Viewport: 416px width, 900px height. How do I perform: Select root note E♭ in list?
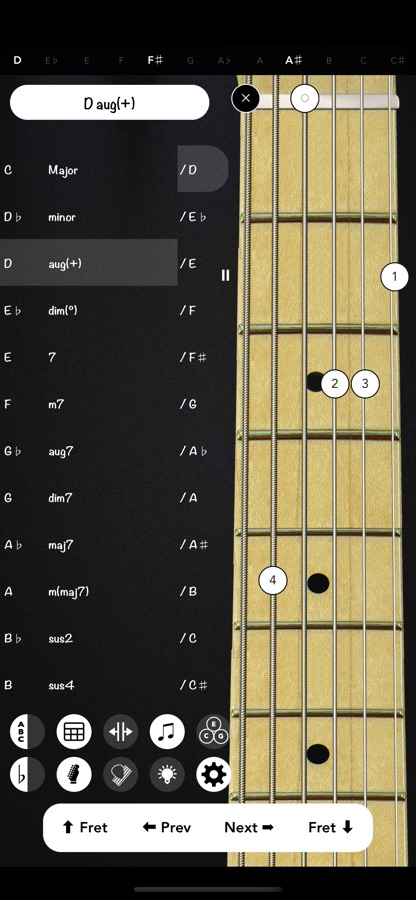[x=13, y=311]
